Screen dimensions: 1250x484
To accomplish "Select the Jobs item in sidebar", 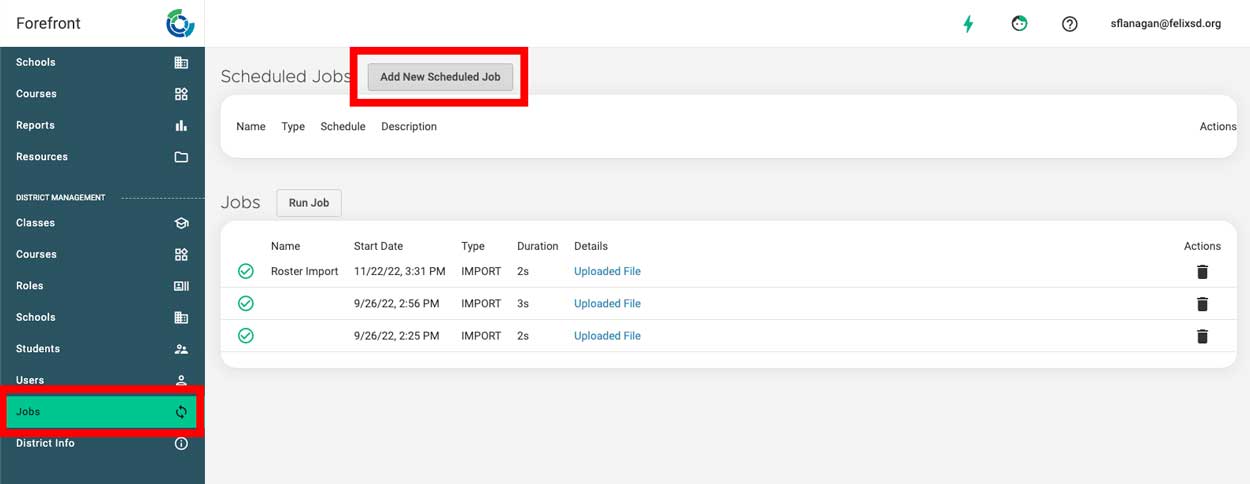I will pos(101,412).
